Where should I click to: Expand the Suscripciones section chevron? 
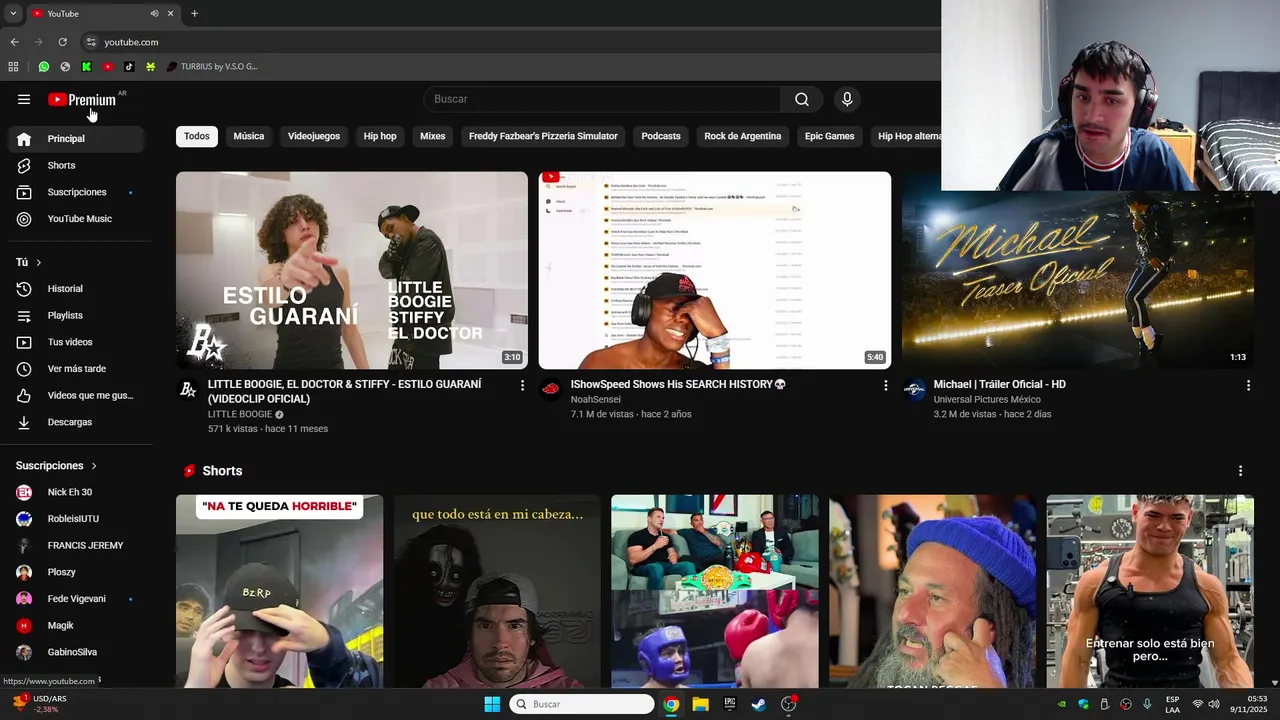94,466
